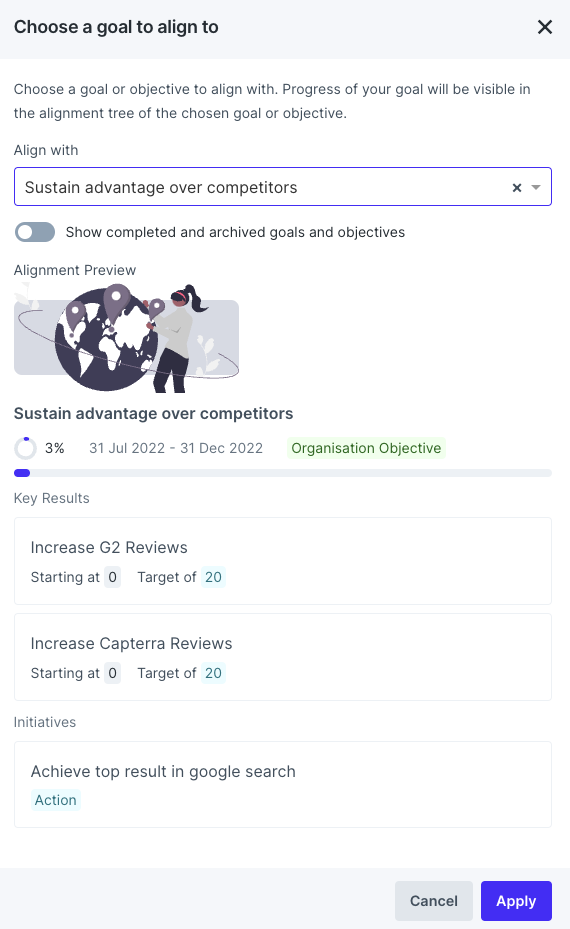The image size is (570, 929).
Task: Select Achieve top result in google search initiative
Action: (x=283, y=784)
